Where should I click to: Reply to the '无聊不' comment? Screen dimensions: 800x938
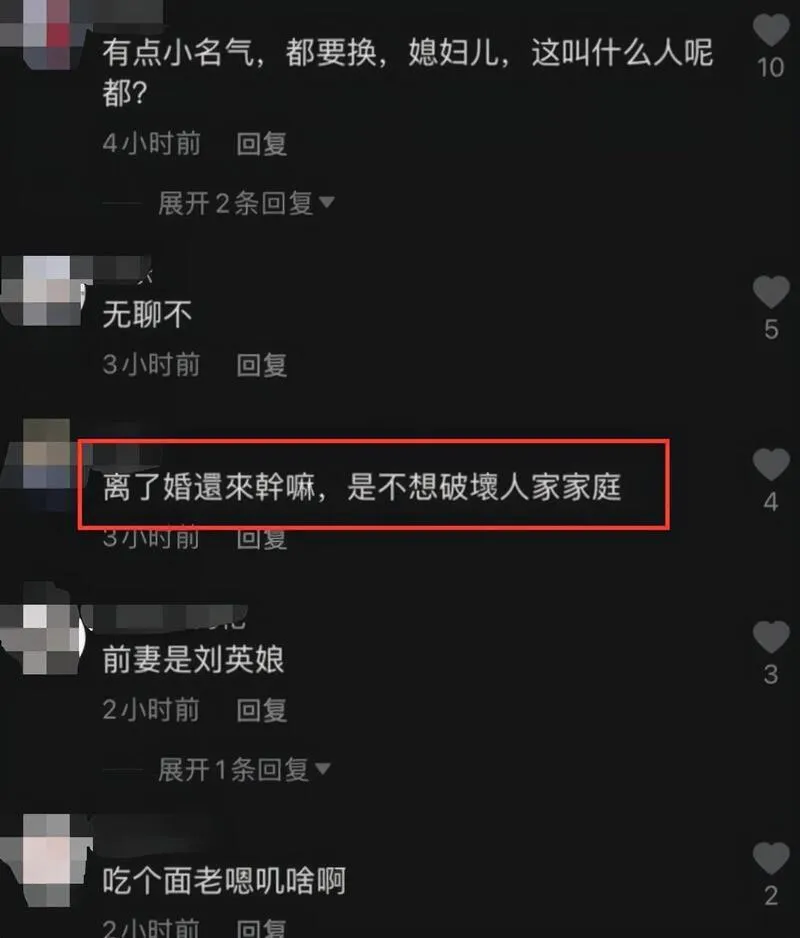click(x=261, y=365)
